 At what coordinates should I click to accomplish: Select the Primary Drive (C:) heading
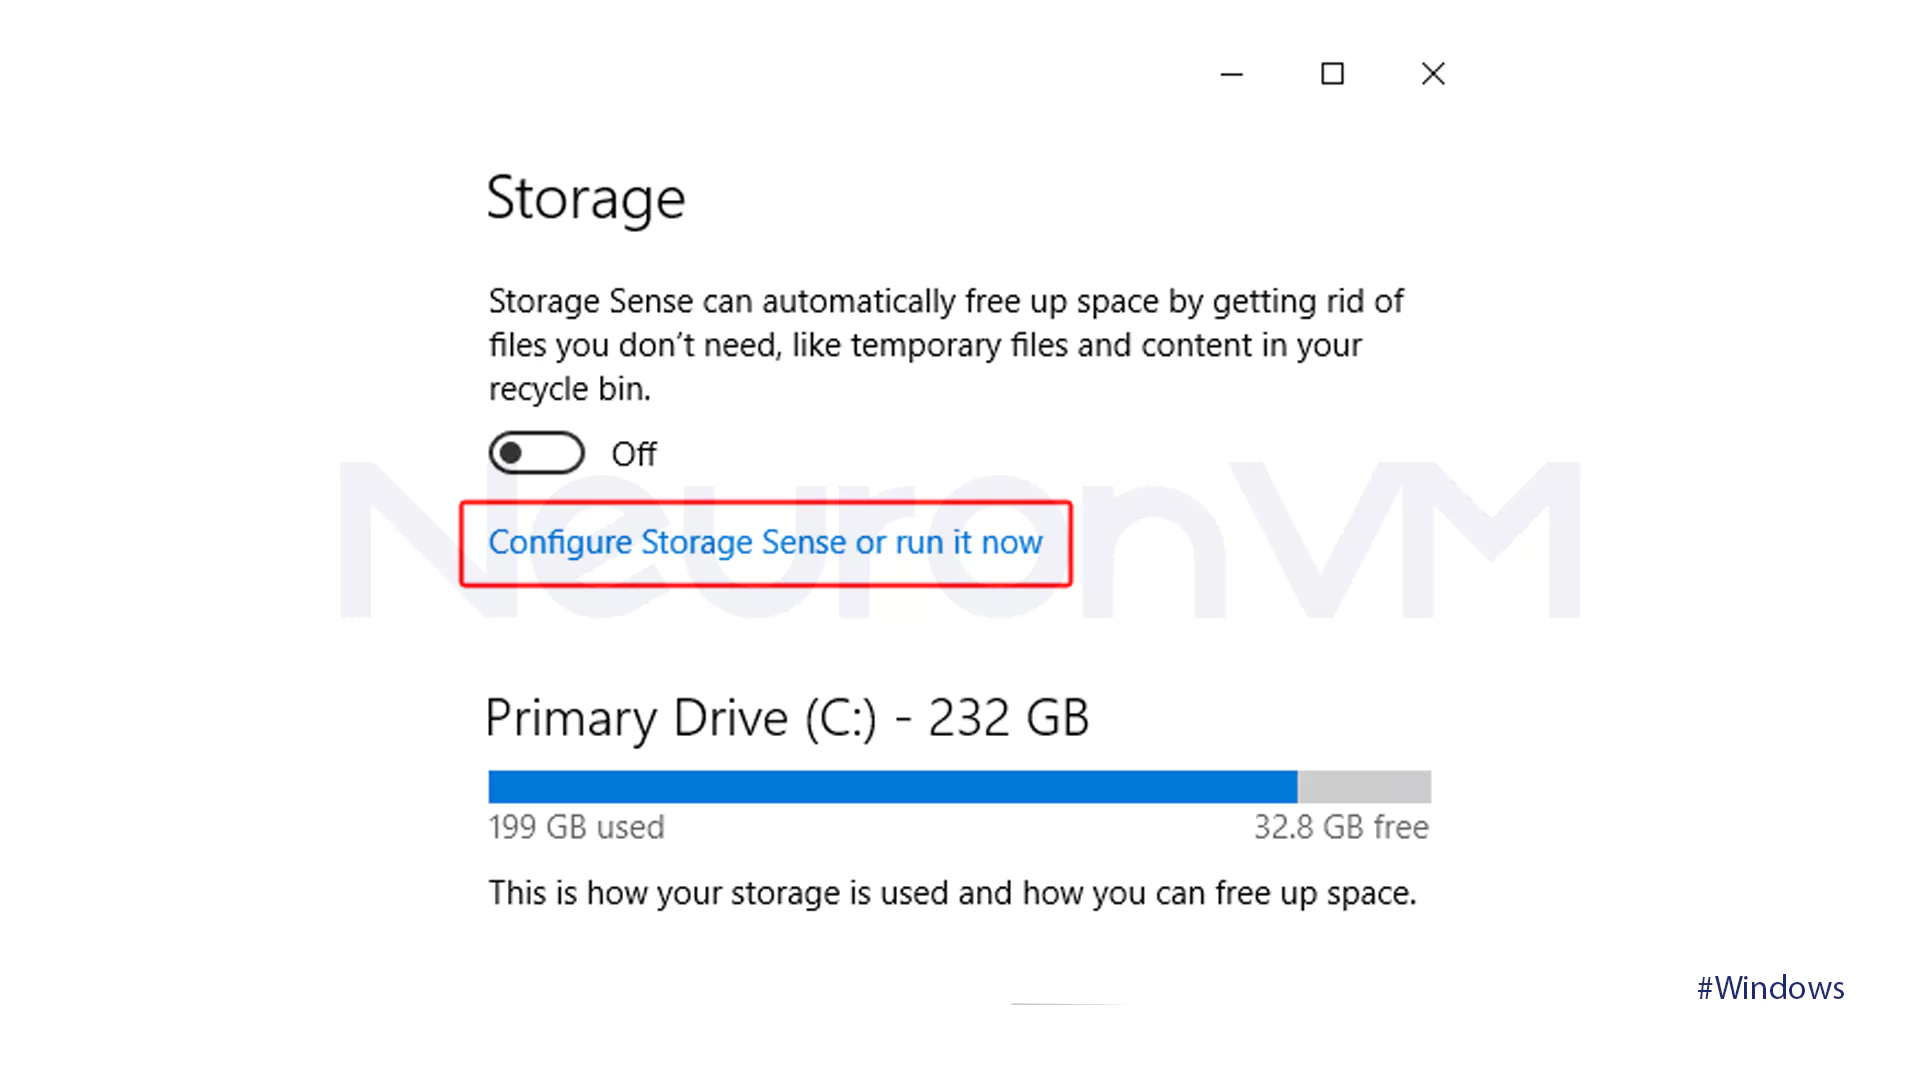(x=786, y=718)
